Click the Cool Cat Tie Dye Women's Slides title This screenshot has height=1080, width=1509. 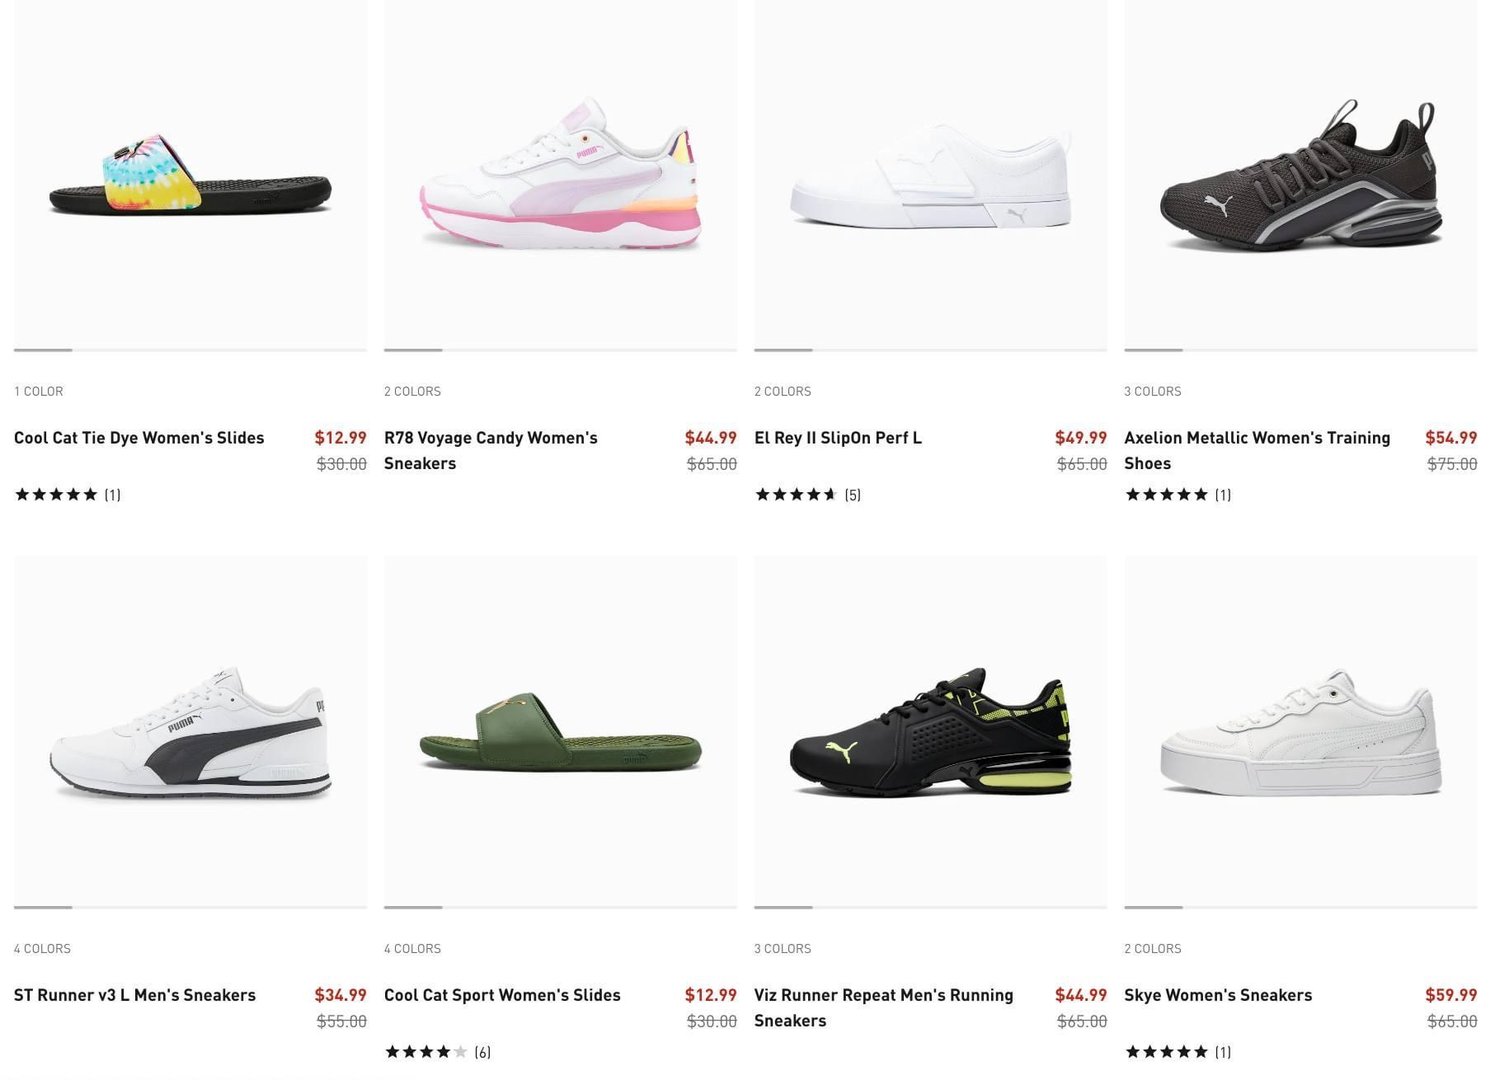(139, 438)
